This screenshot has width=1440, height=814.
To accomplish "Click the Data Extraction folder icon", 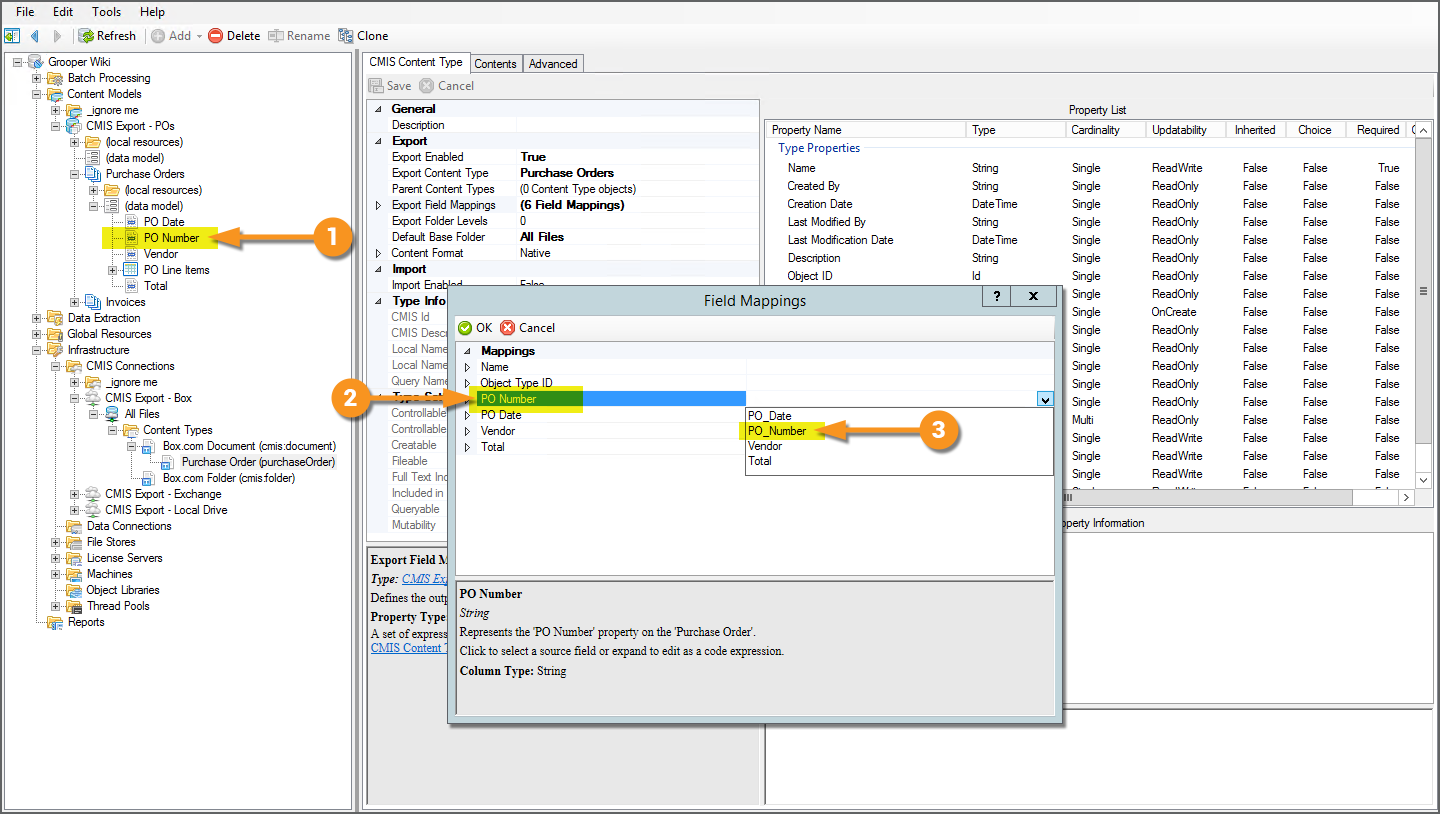I will [x=55, y=318].
